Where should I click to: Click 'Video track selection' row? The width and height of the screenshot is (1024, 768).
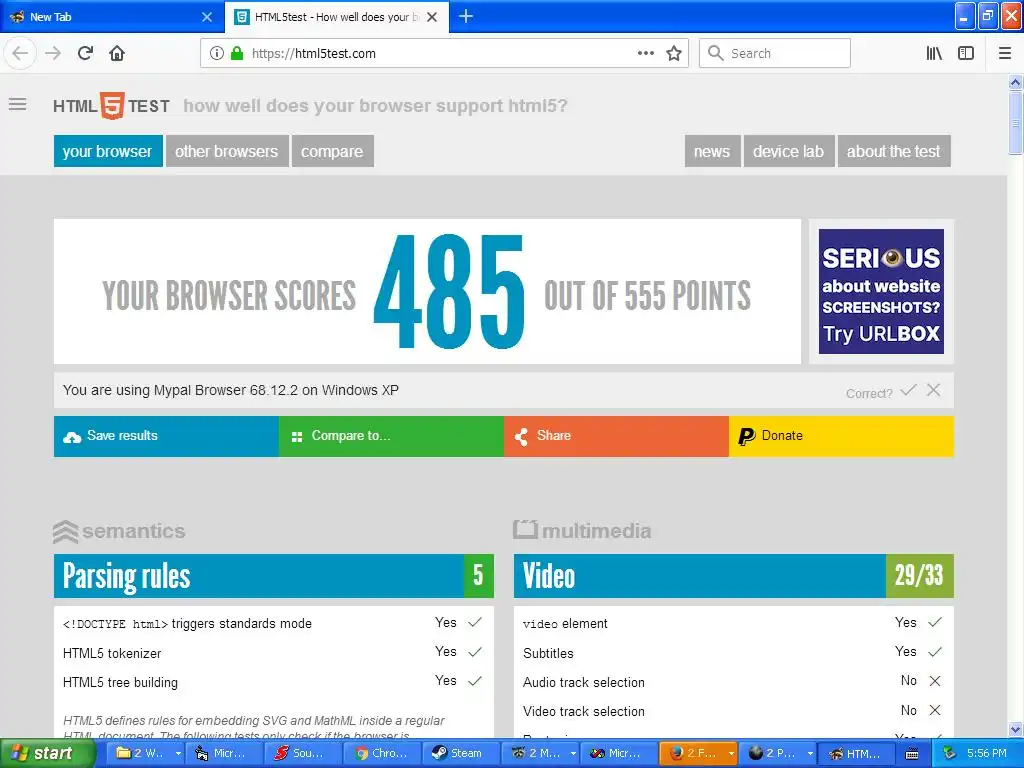(x=733, y=711)
